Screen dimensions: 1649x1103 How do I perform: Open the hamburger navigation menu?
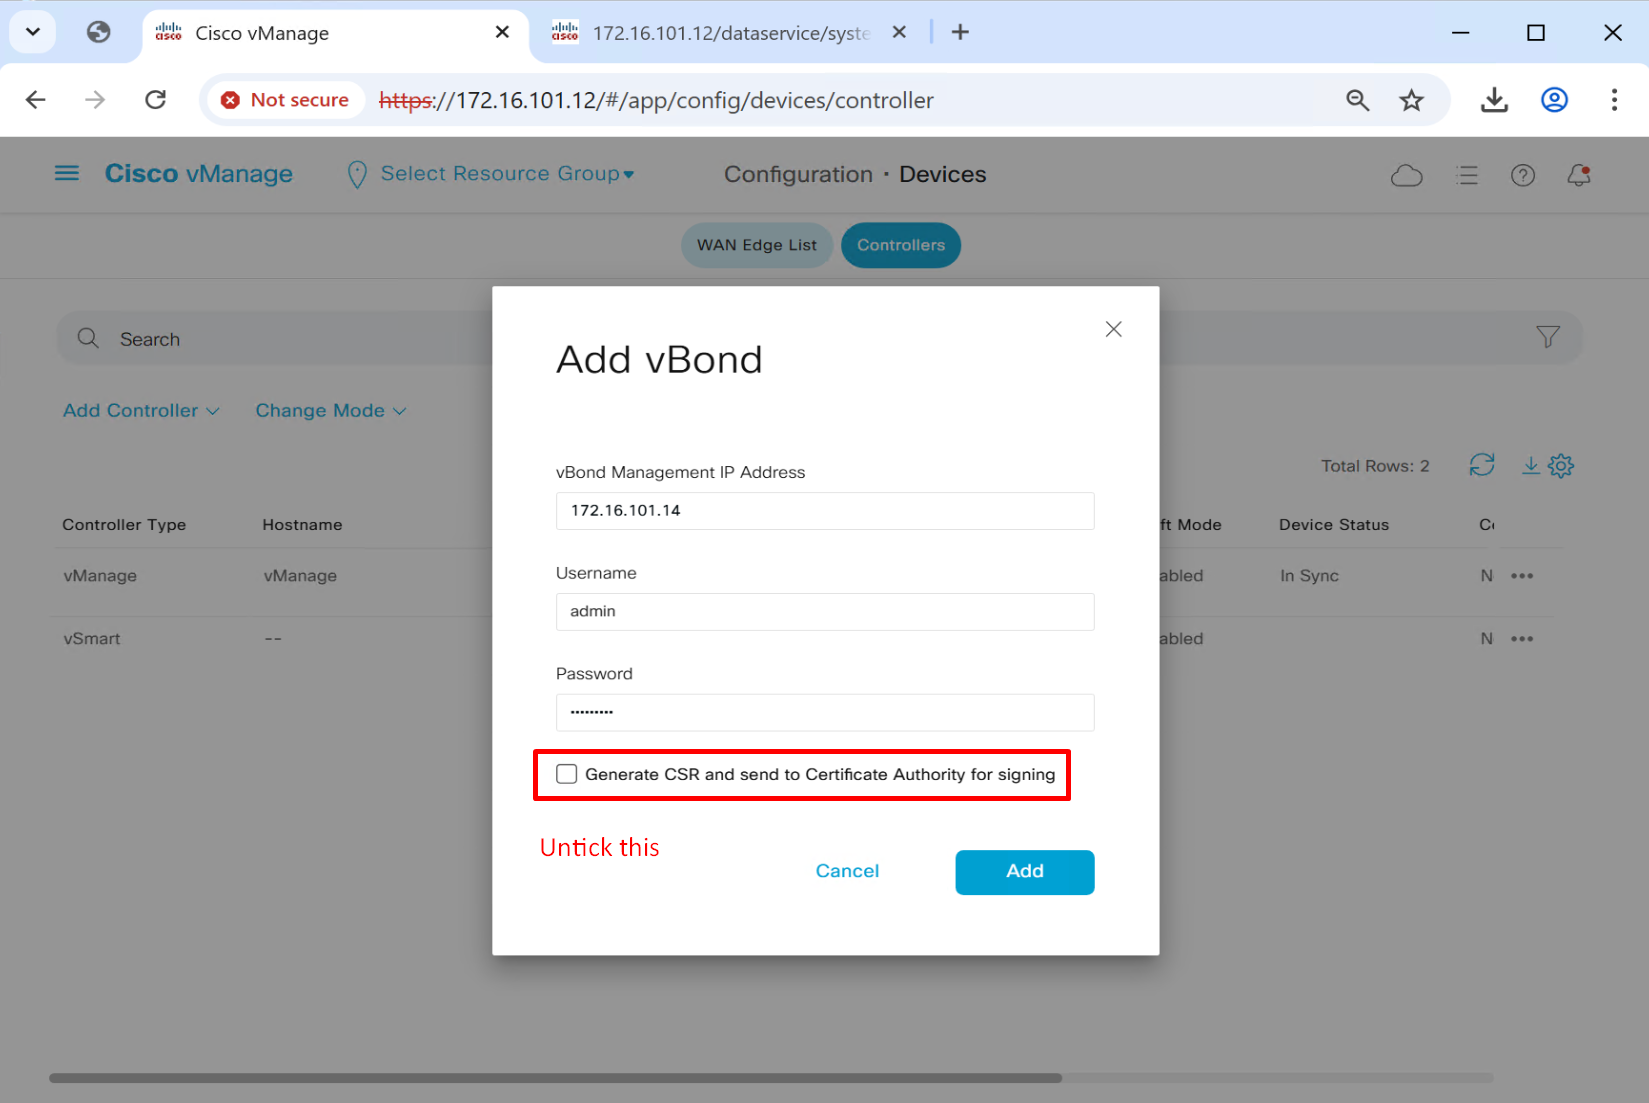click(66, 174)
